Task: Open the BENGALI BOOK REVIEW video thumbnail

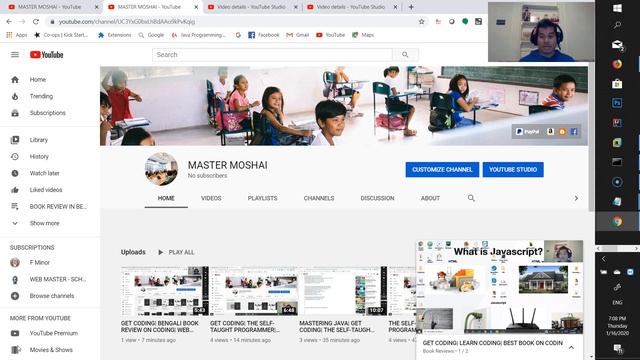Action: click(164, 291)
